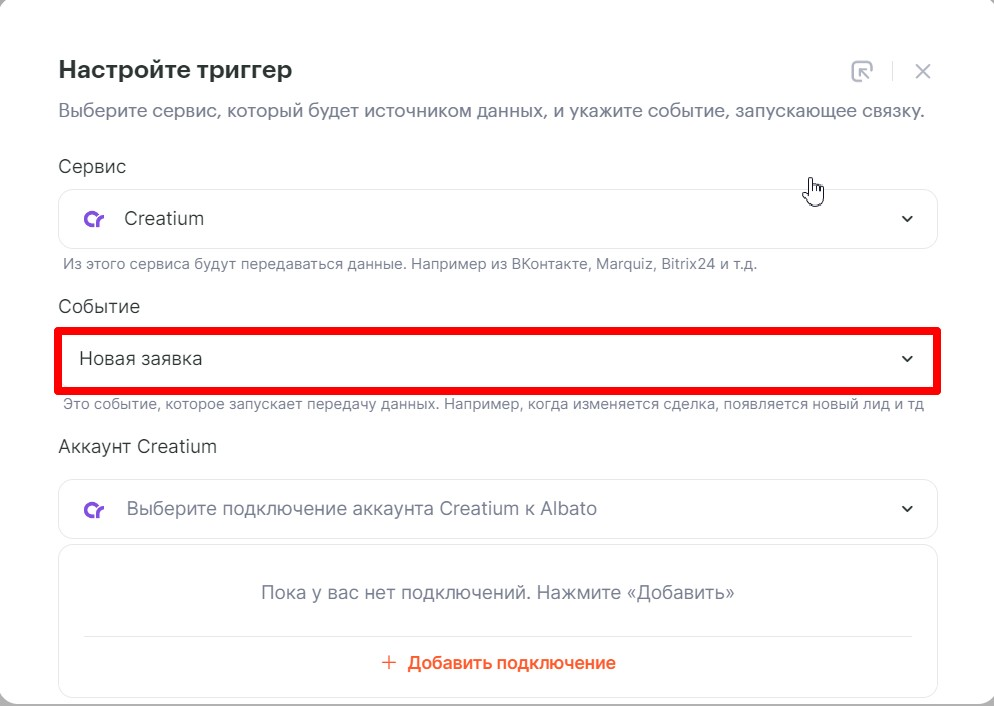Viewport: 994px width, 706px height.
Task: Click the Creatium logo in the account field
Action: (x=94, y=510)
